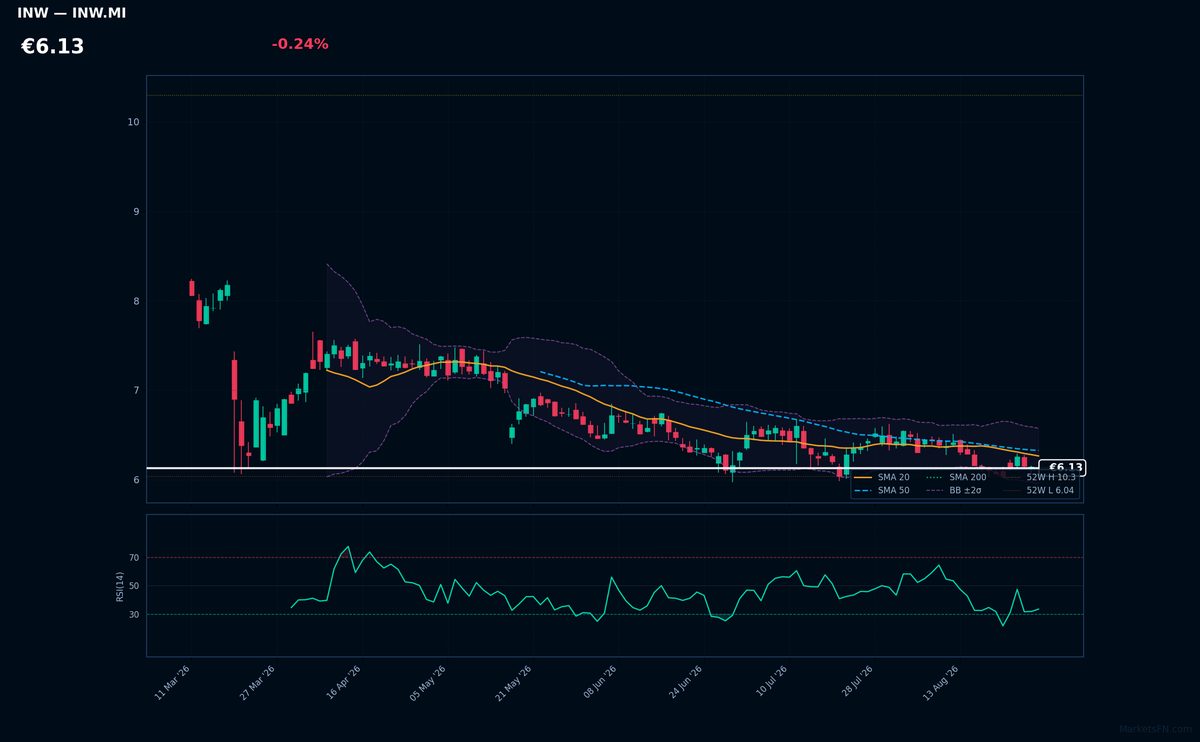Click the 52W H 10.3 legend entry
This screenshot has height=742, width=1200.
[x=1040, y=477]
